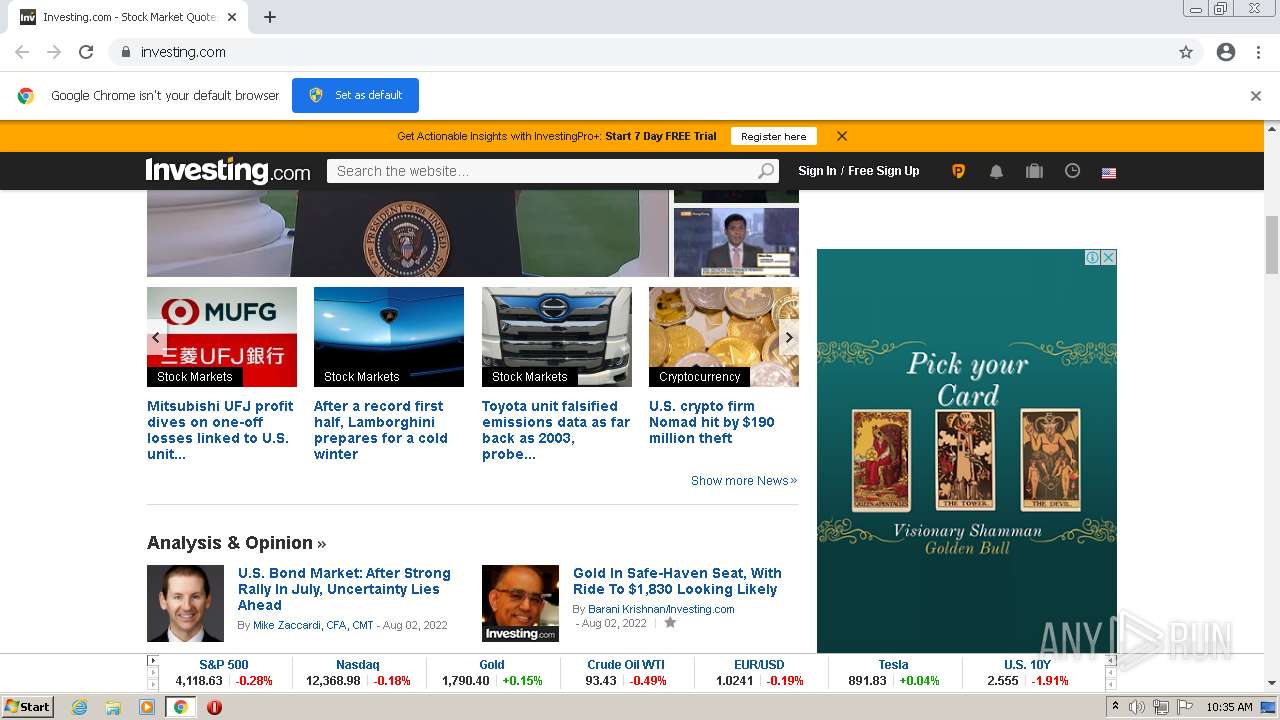1280x720 pixels.
Task: Open author Barani Krishnan link
Action: pyautogui.click(x=661, y=609)
